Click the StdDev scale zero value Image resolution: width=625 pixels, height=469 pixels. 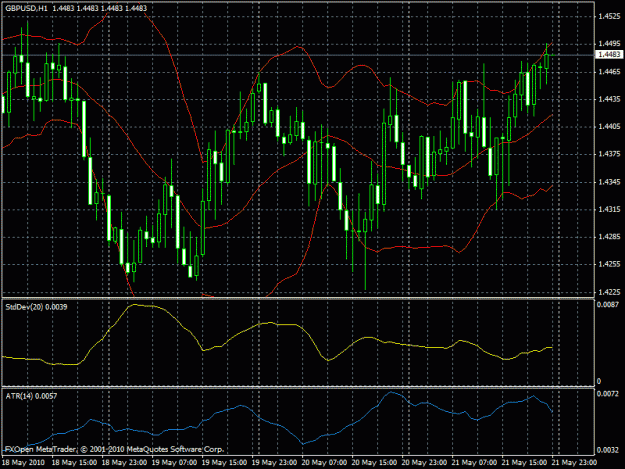pos(599,381)
